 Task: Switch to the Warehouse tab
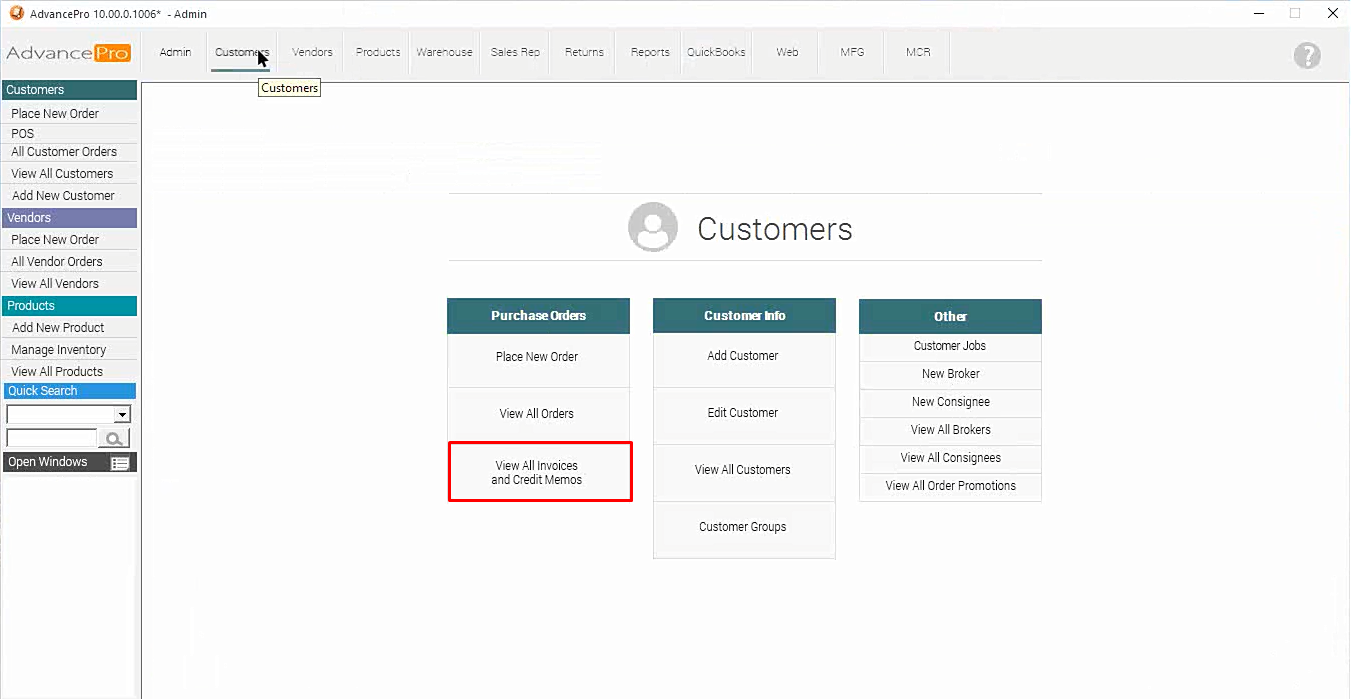(444, 52)
